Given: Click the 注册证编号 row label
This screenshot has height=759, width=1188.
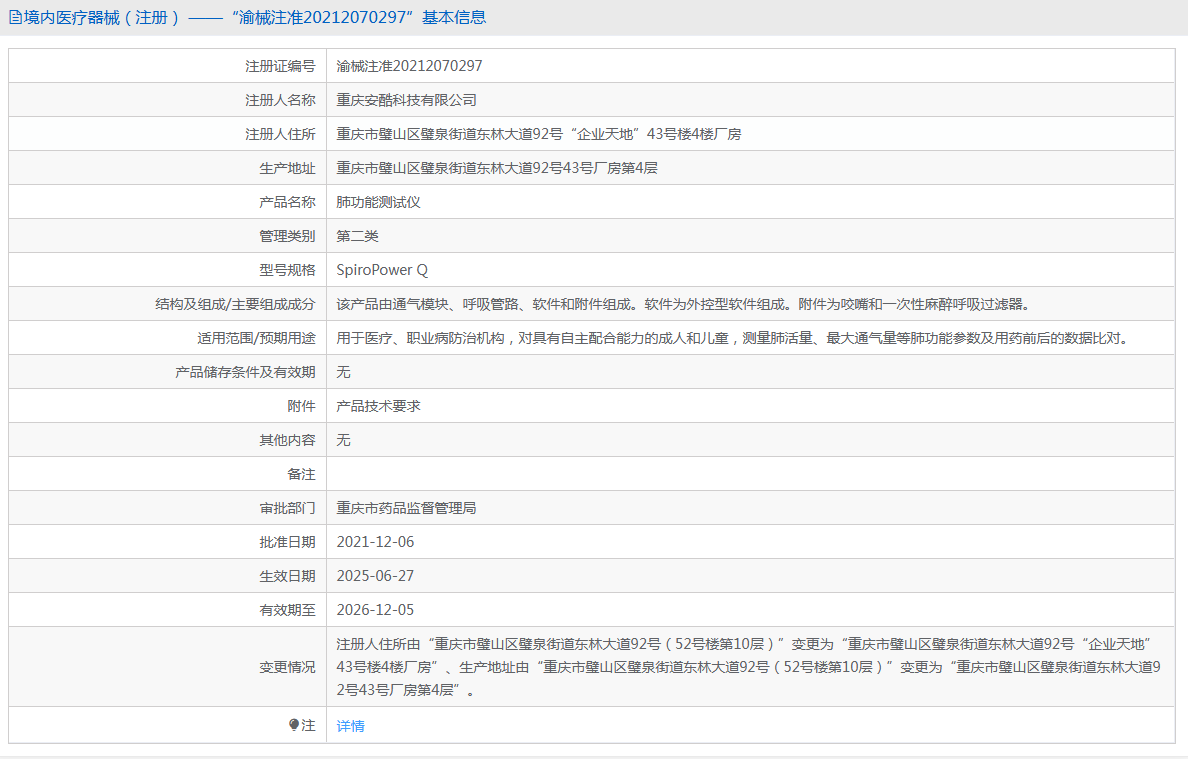Looking at the screenshot, I should coord(280,66).
